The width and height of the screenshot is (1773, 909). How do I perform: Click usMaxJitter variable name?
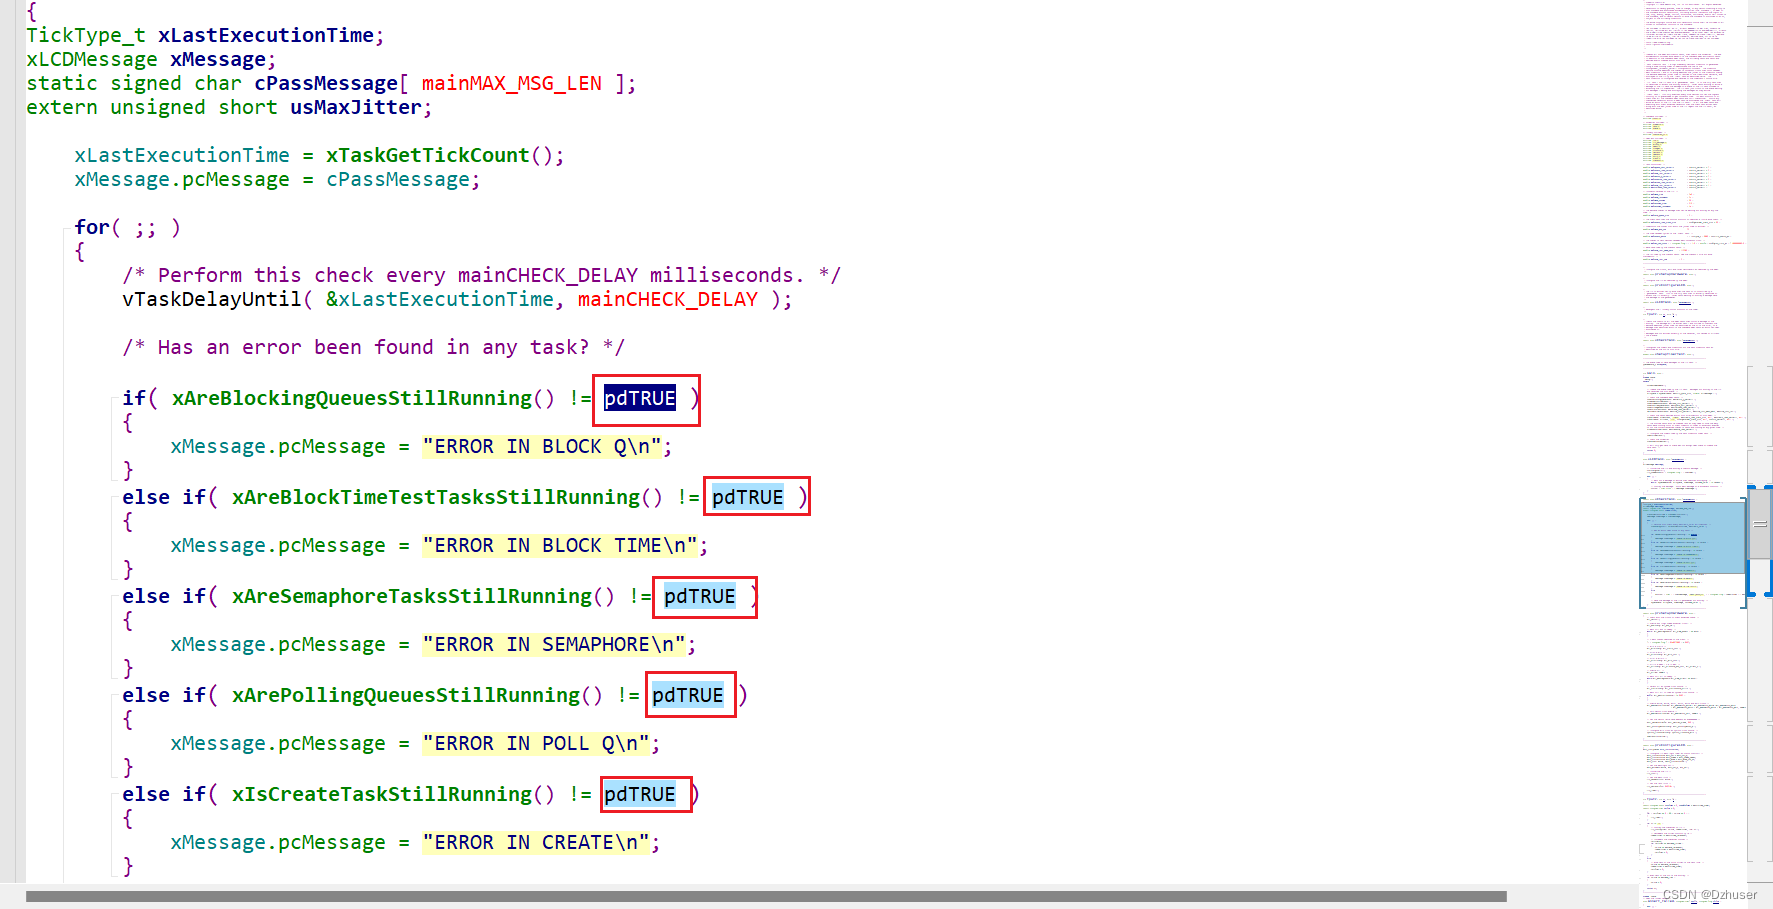[x=356, y=107]
